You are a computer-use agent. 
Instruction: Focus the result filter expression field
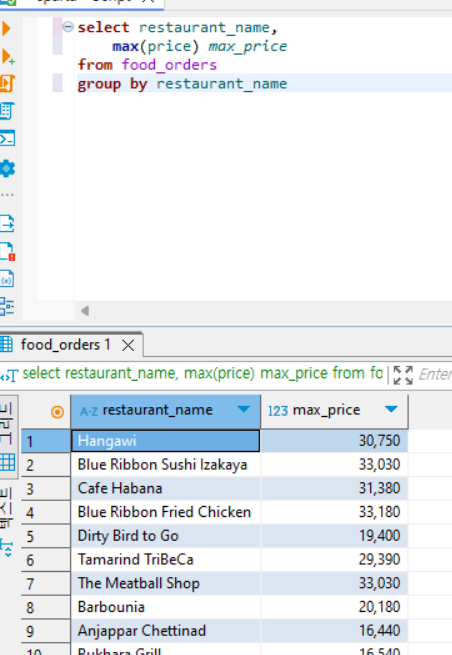434,374
